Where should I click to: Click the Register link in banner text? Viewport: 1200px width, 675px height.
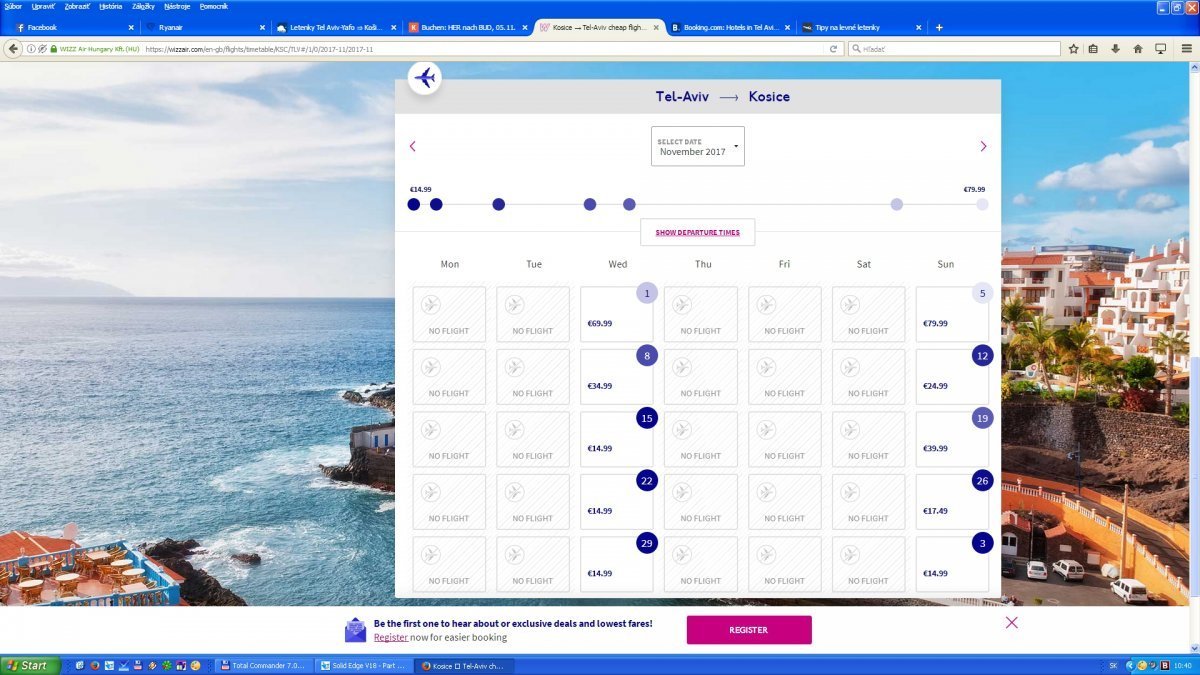tap(390, 637)
